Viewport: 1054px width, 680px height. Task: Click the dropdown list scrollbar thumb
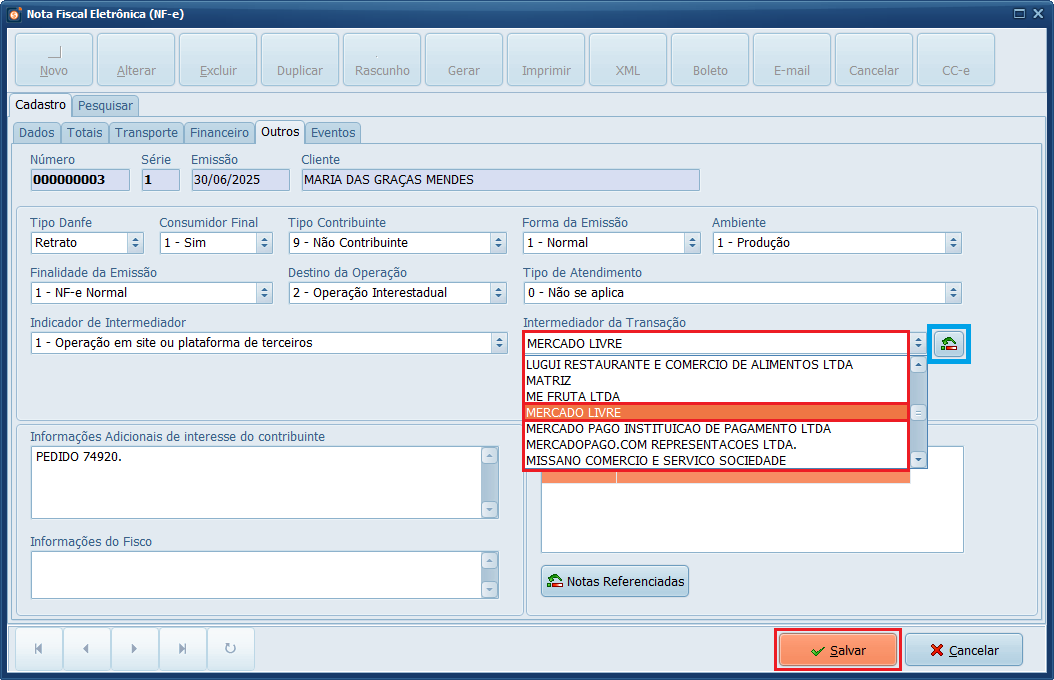[x=918, y=412]
